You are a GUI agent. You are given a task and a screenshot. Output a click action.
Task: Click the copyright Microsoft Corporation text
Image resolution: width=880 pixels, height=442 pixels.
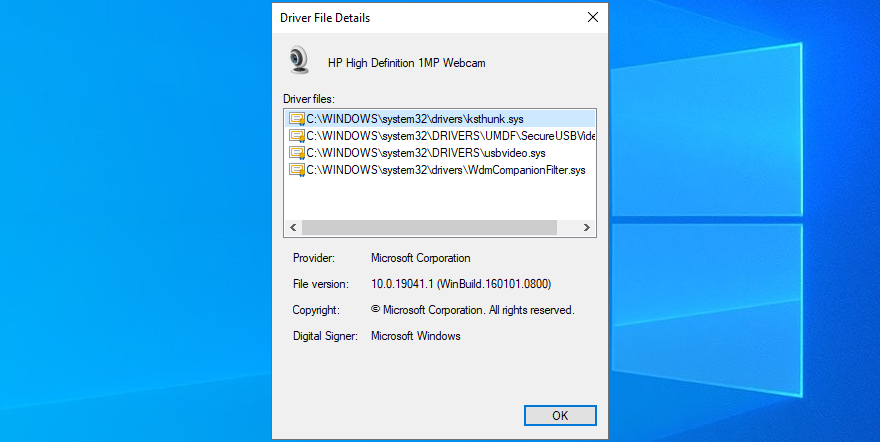[473, 310]
